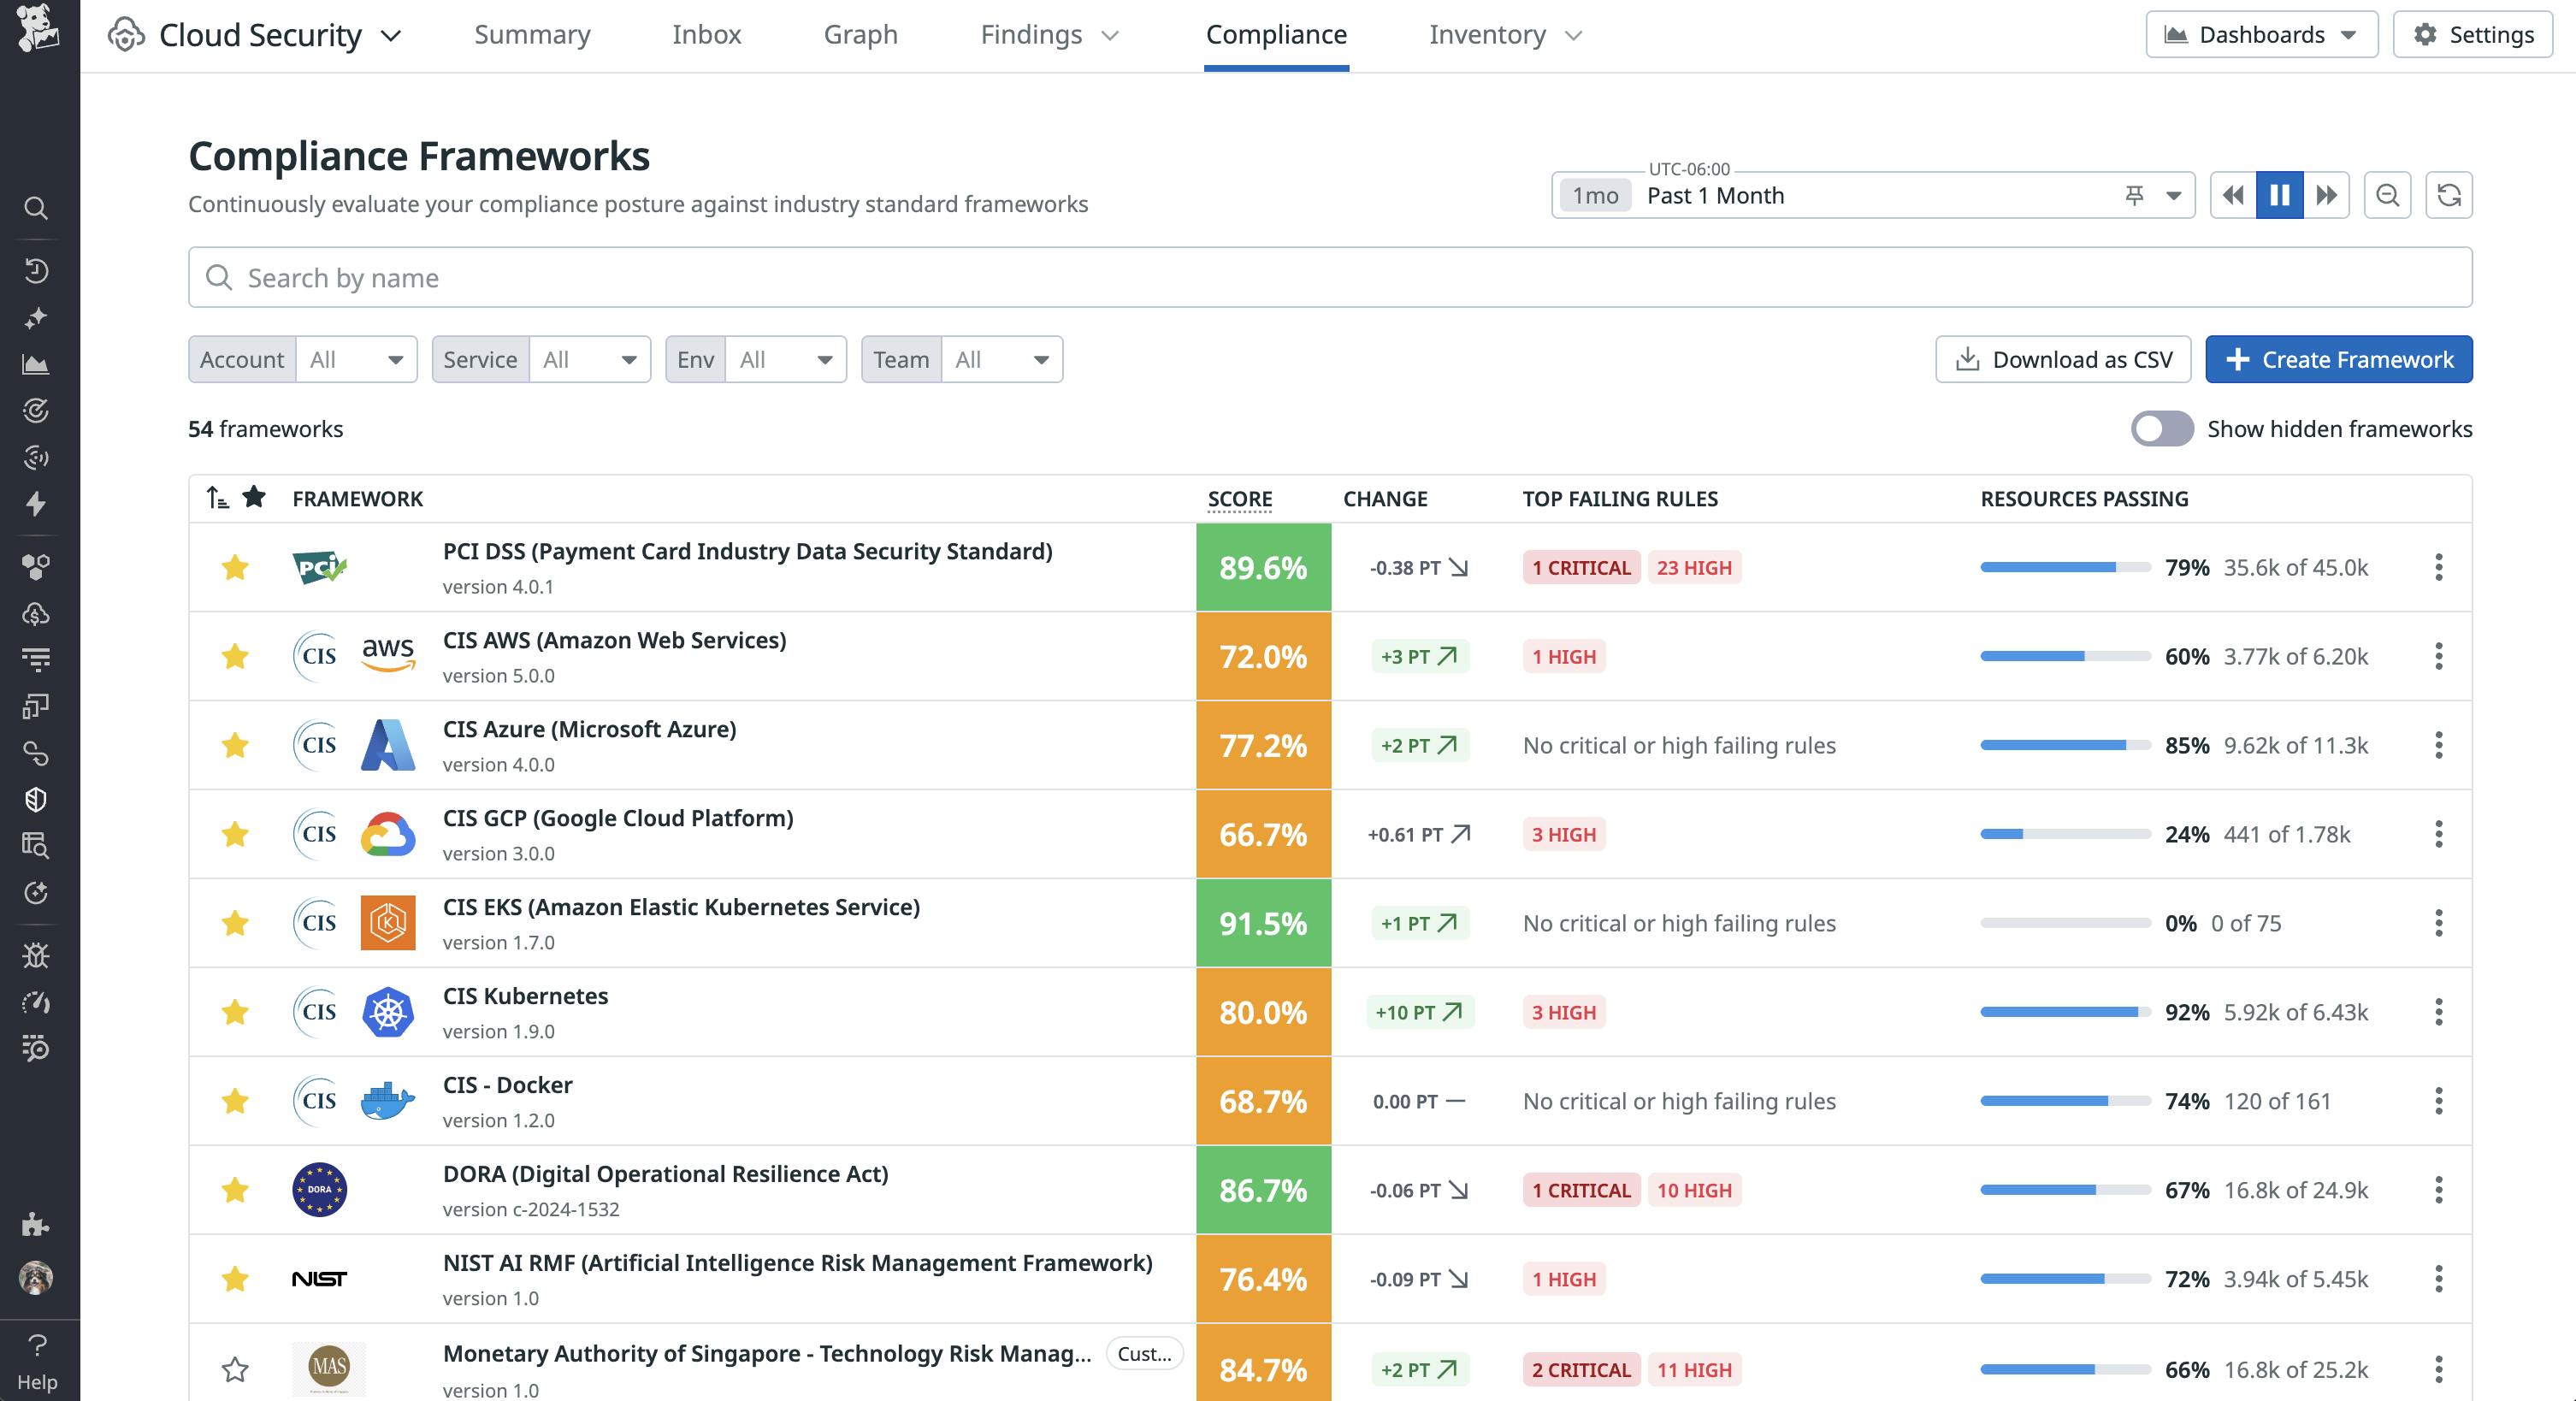Enable Show hidden frameworks
Image resolution: width=2576 pixels, height=1401 pixels.
coord(2162,429)
